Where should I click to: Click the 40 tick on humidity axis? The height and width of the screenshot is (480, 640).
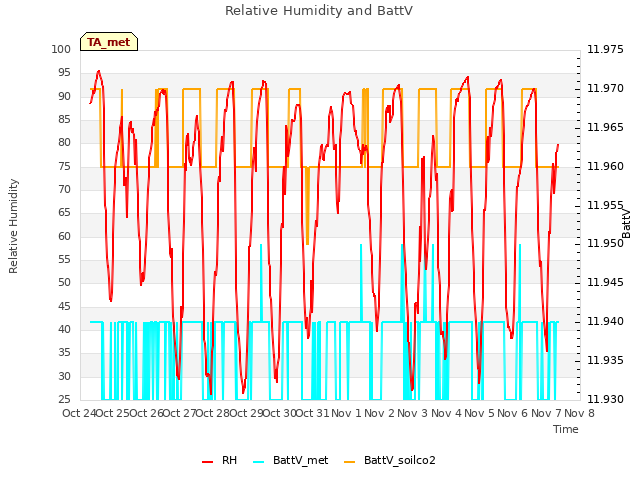click(64, 329)
